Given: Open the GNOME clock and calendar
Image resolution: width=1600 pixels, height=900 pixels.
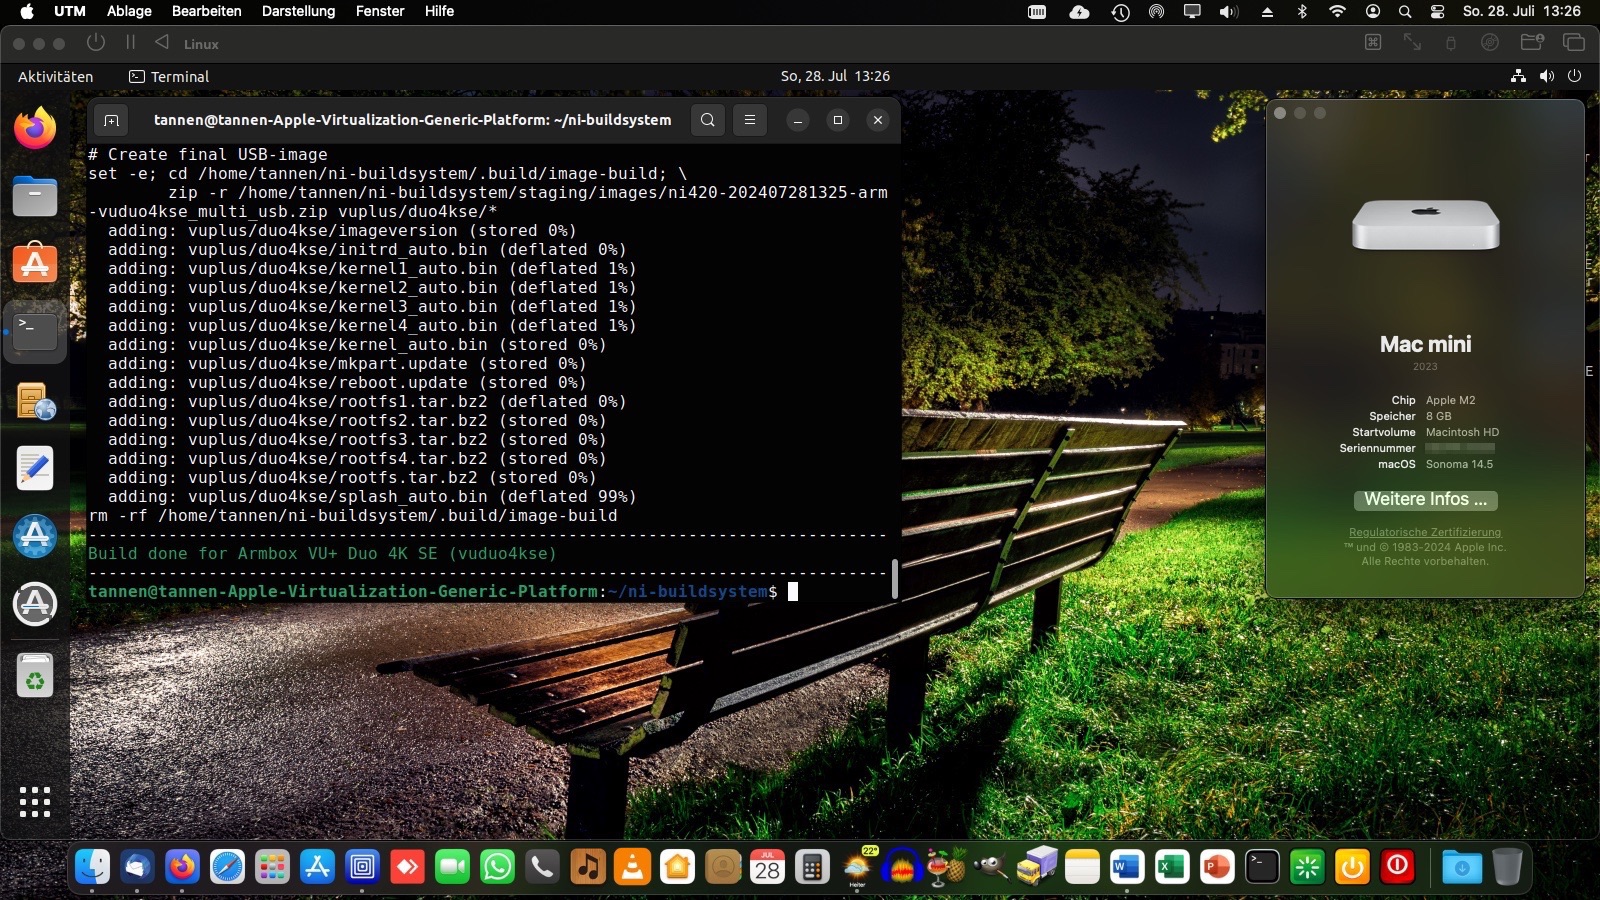Looking at the screenshot, I should pyautogui.click(x=835, y=76).
